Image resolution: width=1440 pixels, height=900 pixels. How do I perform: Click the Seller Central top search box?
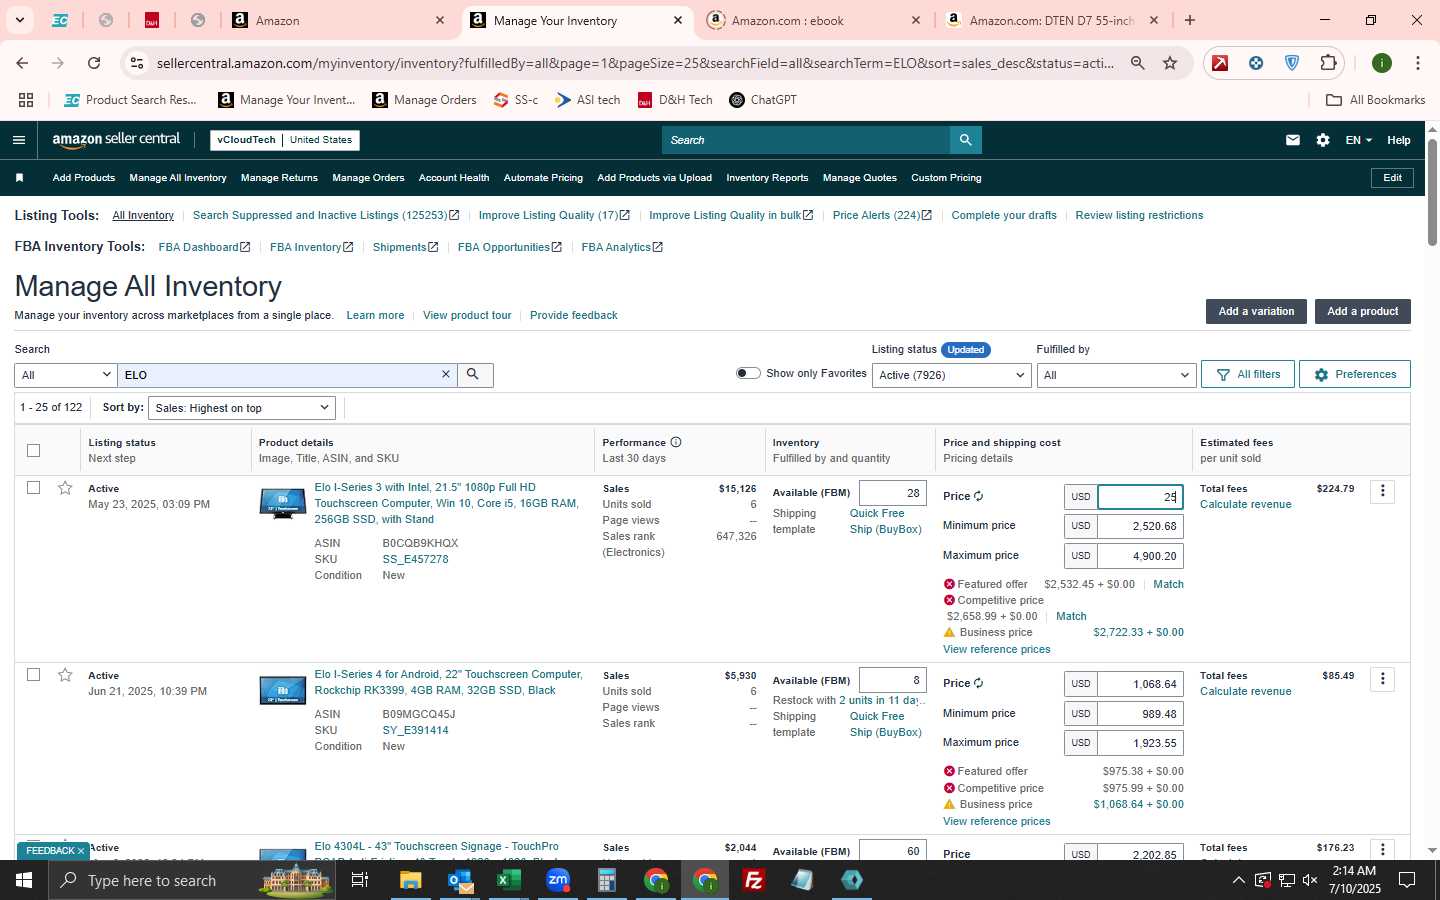click(806, 140)
